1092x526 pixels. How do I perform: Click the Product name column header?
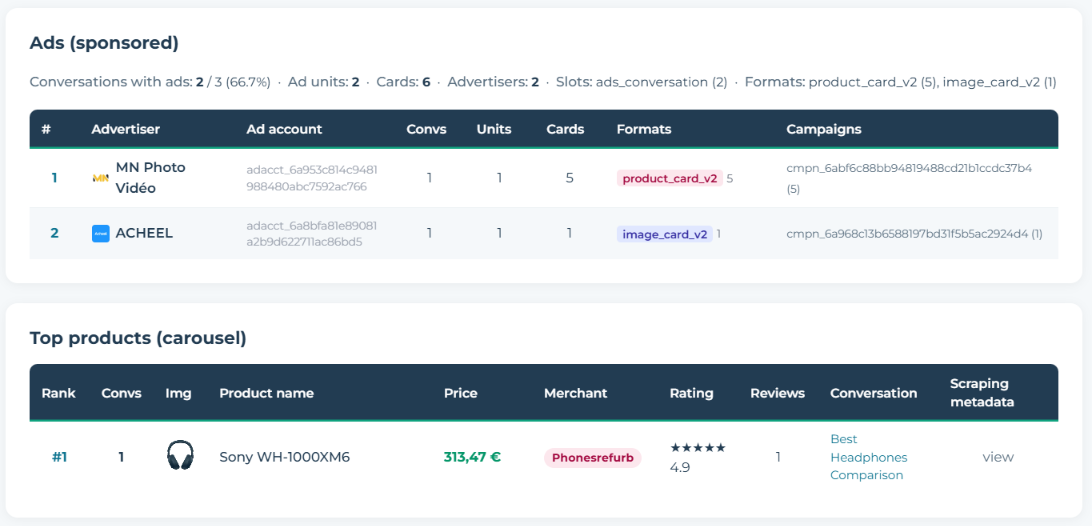pyautogui.click(x=266, y=393)
